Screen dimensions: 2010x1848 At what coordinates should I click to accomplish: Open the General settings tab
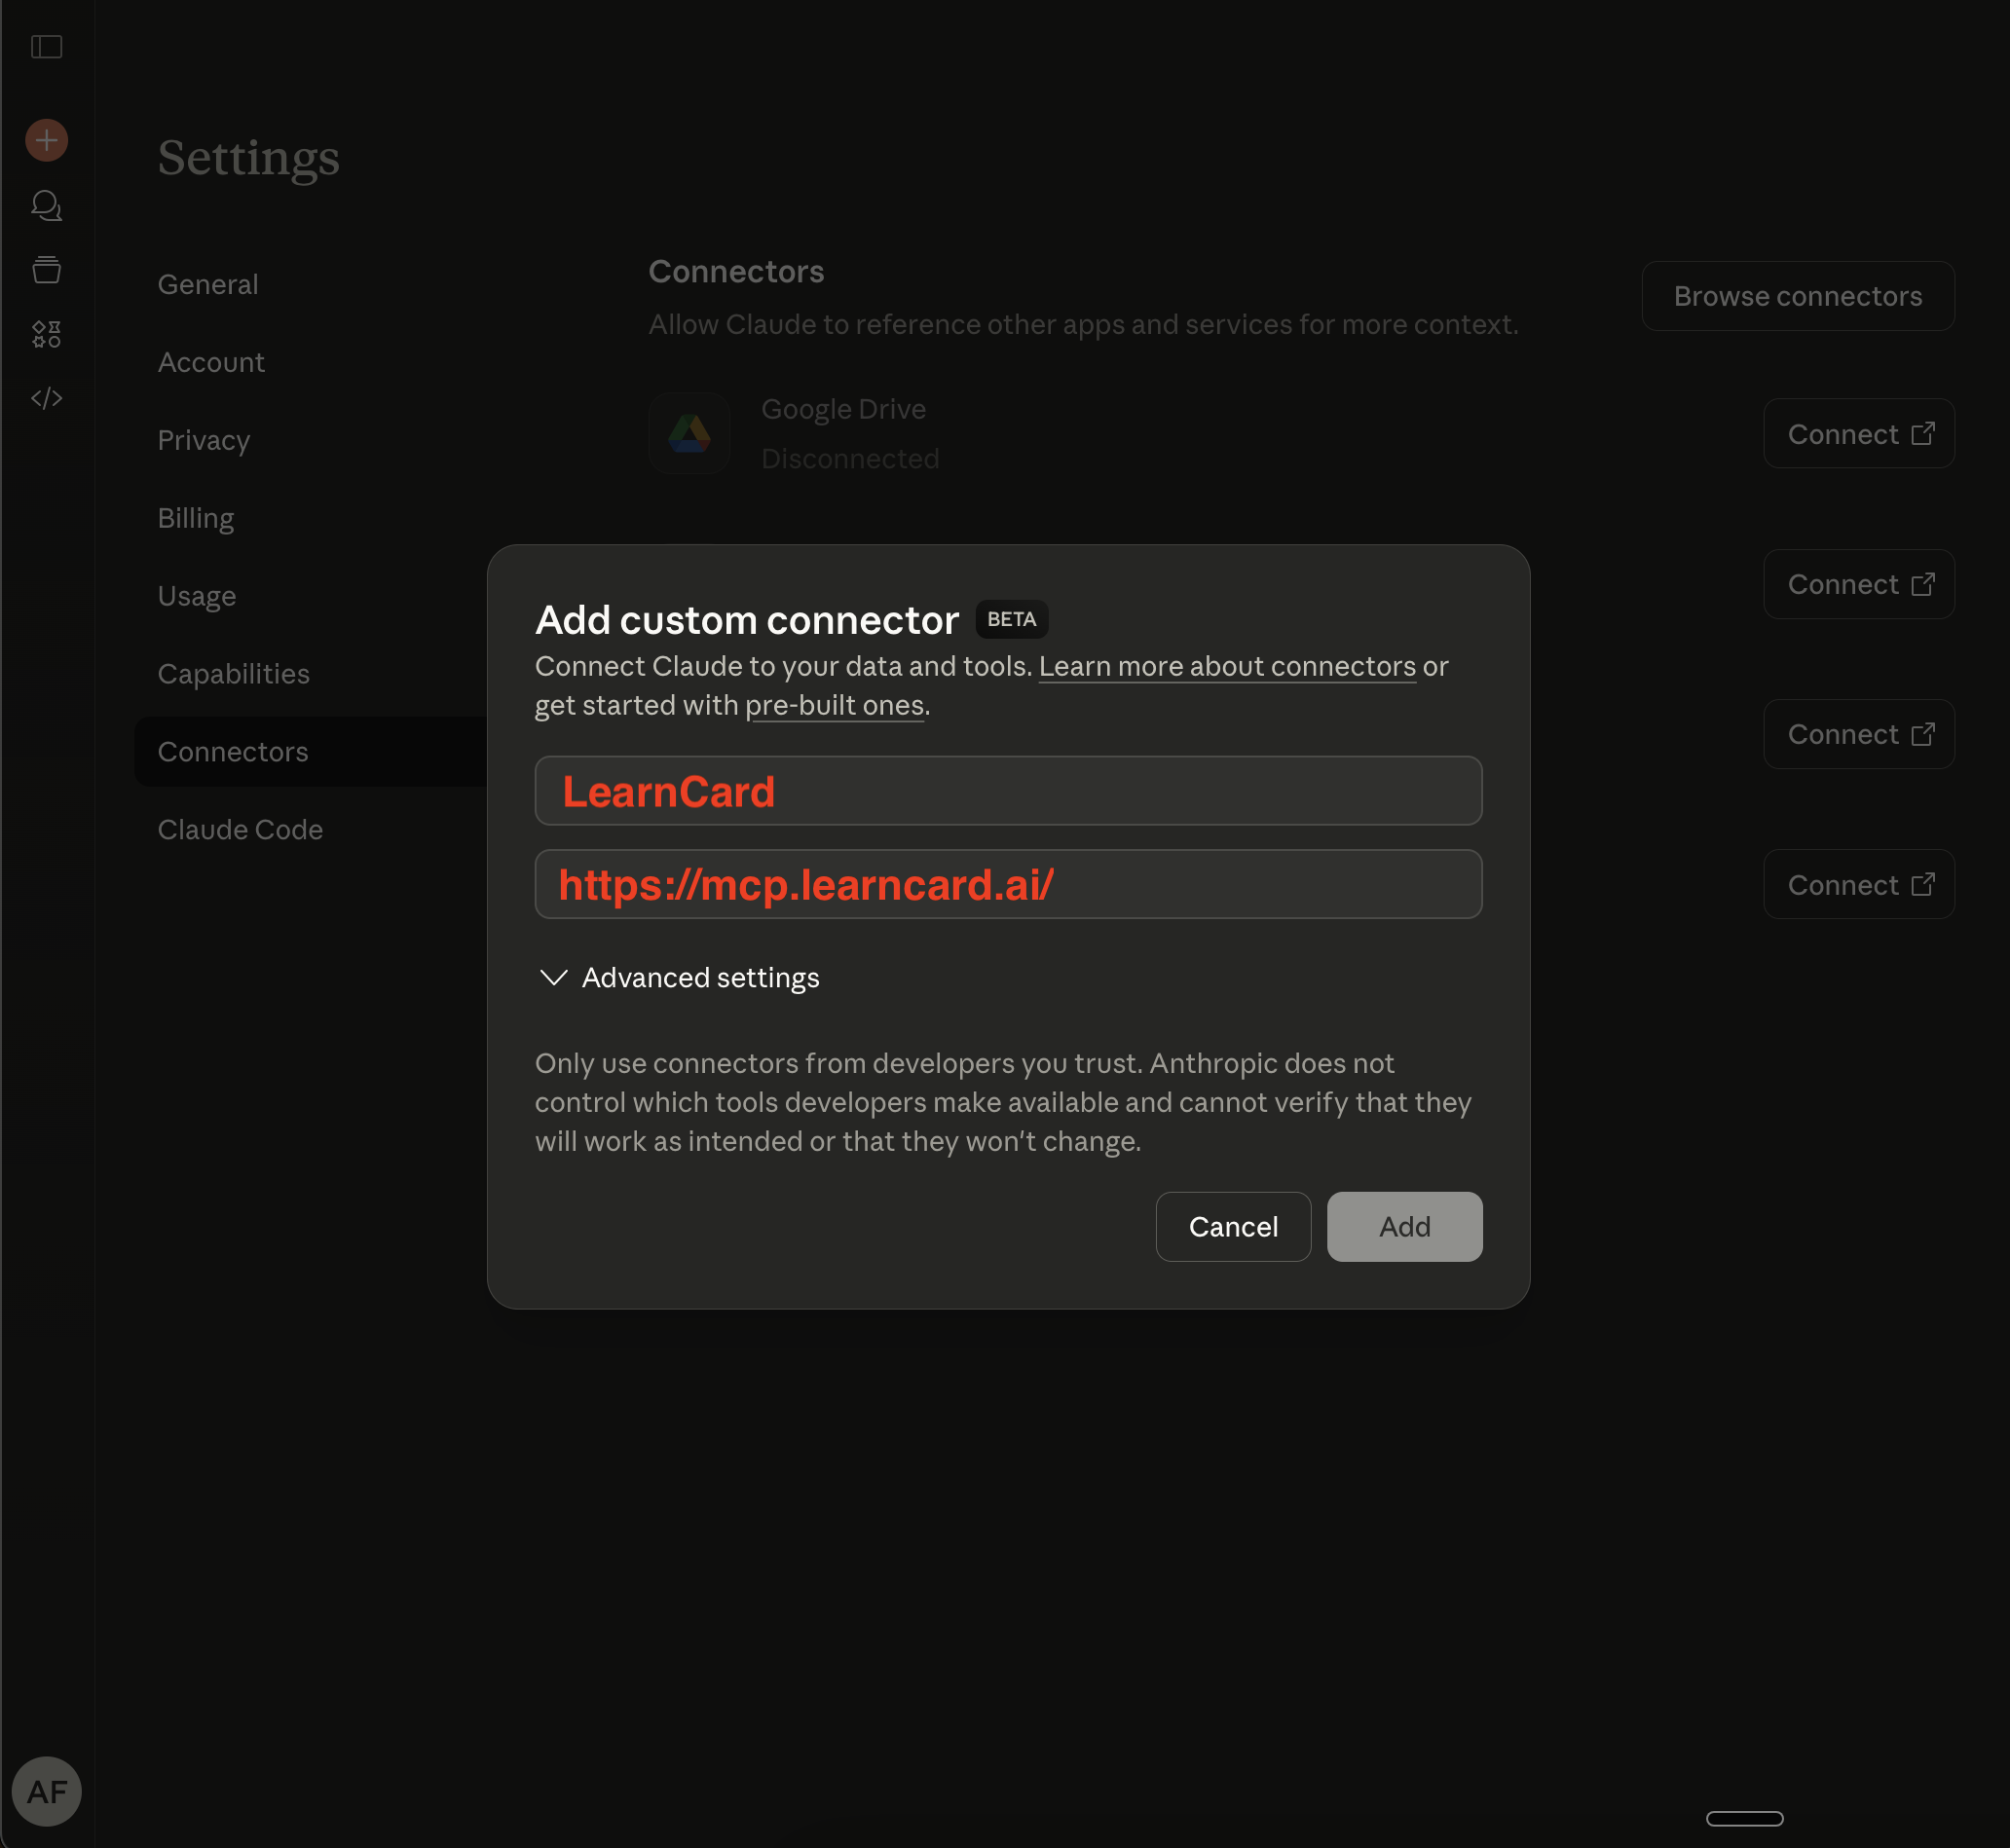pos(208,285)
